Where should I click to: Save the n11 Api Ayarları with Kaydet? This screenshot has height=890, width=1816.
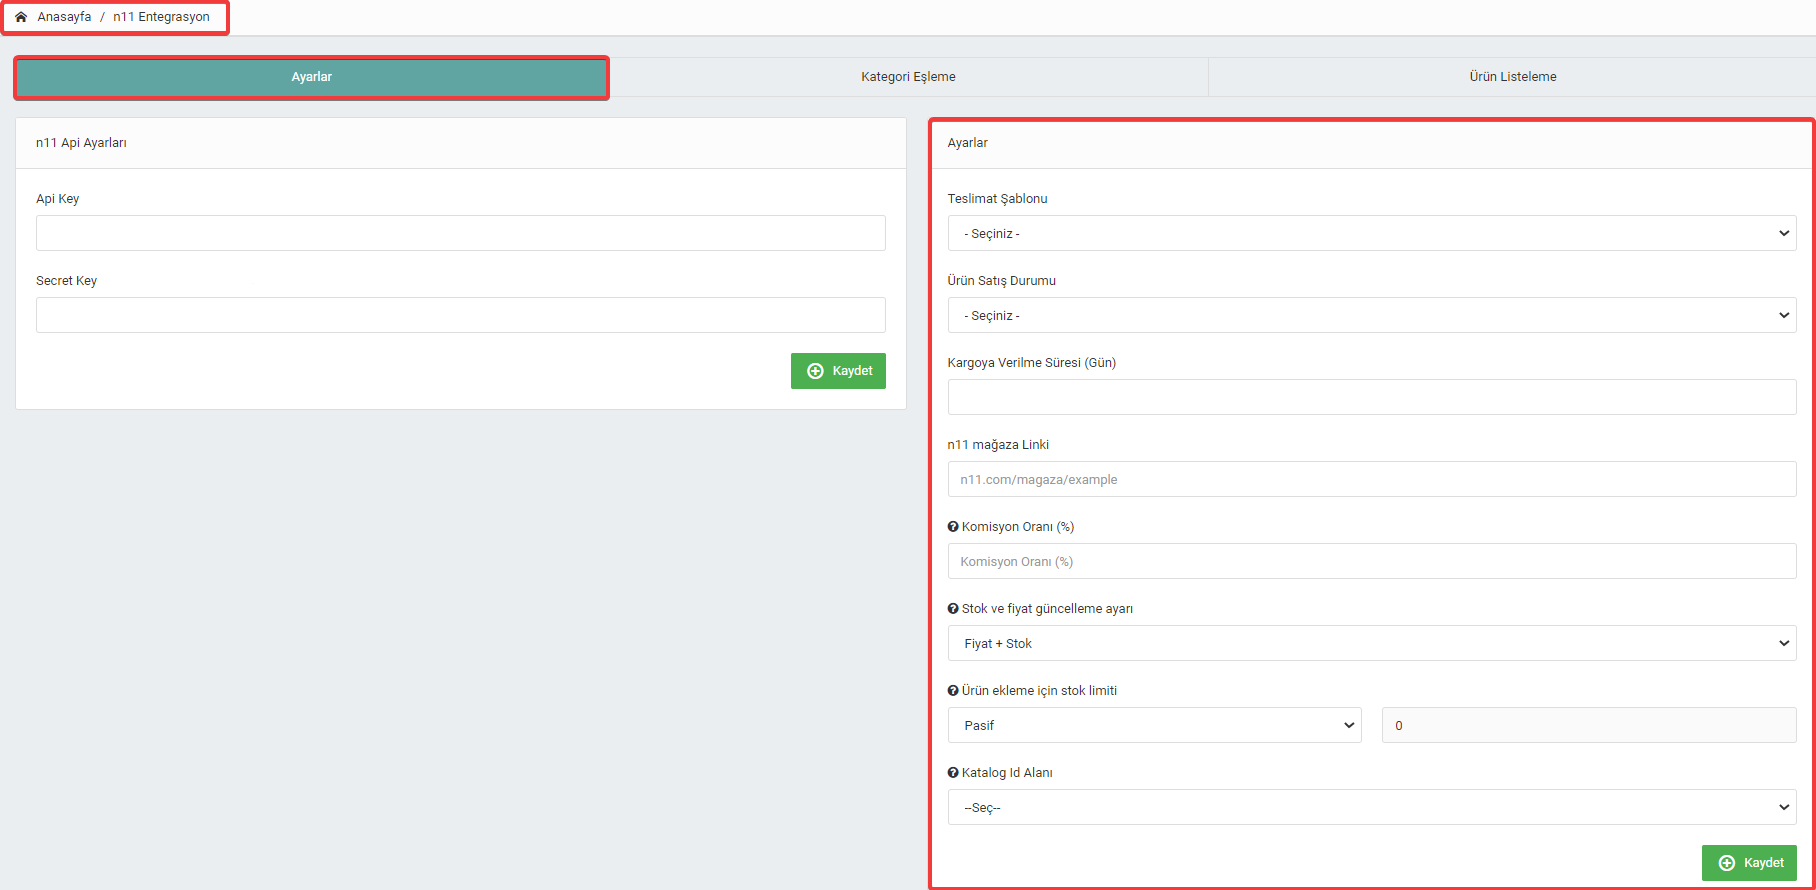click(x=838, y=371)
